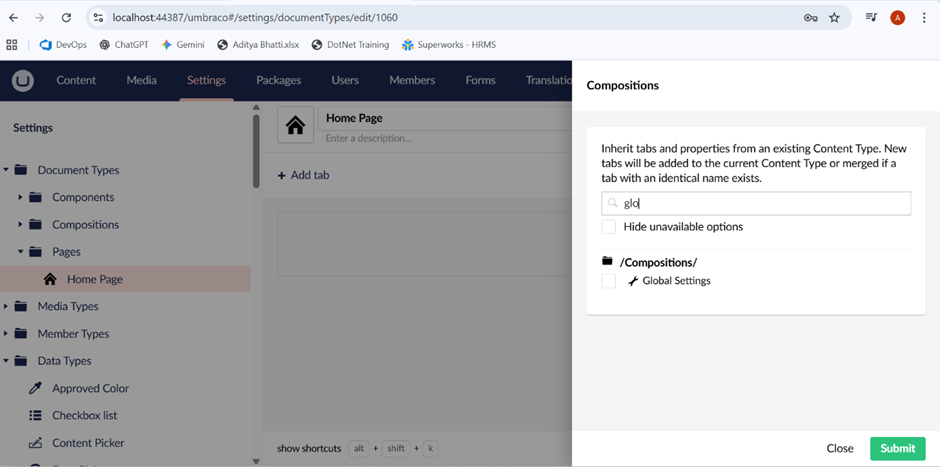
Task: Click the Settings tree scrollbar
Action: coord(256,150)
